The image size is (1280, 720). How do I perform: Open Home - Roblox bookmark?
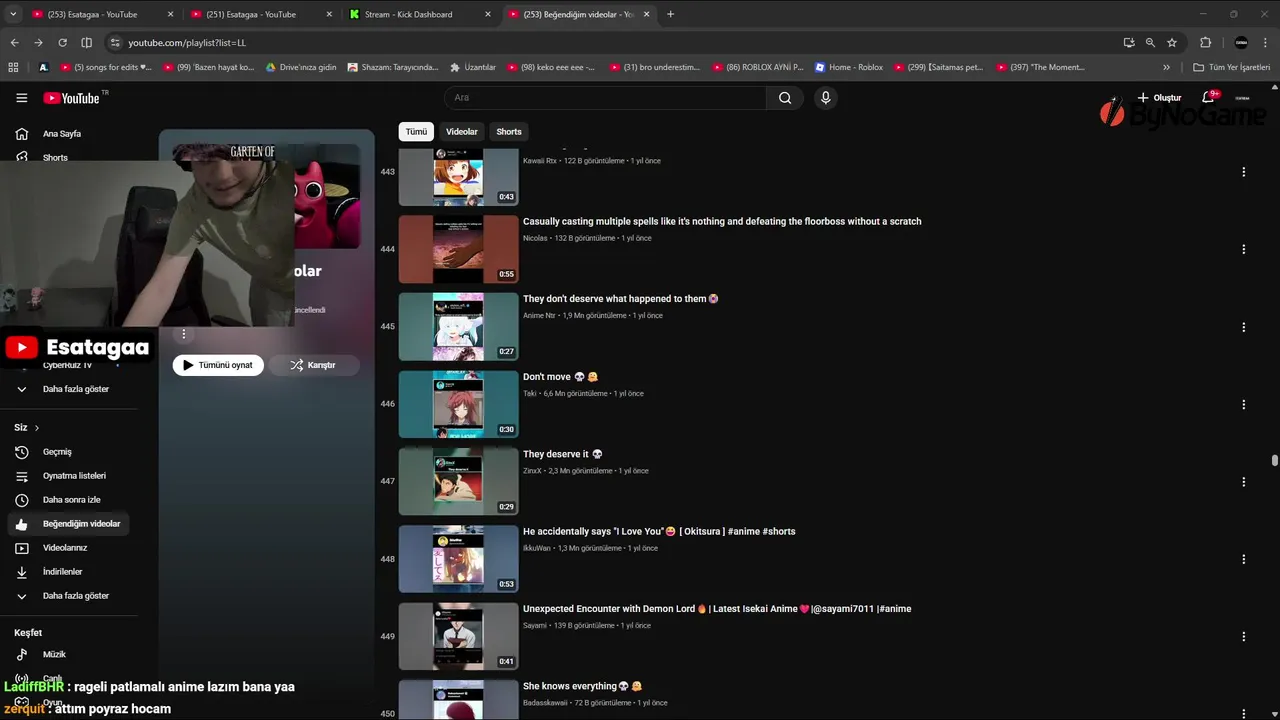(x=849, y=67)
